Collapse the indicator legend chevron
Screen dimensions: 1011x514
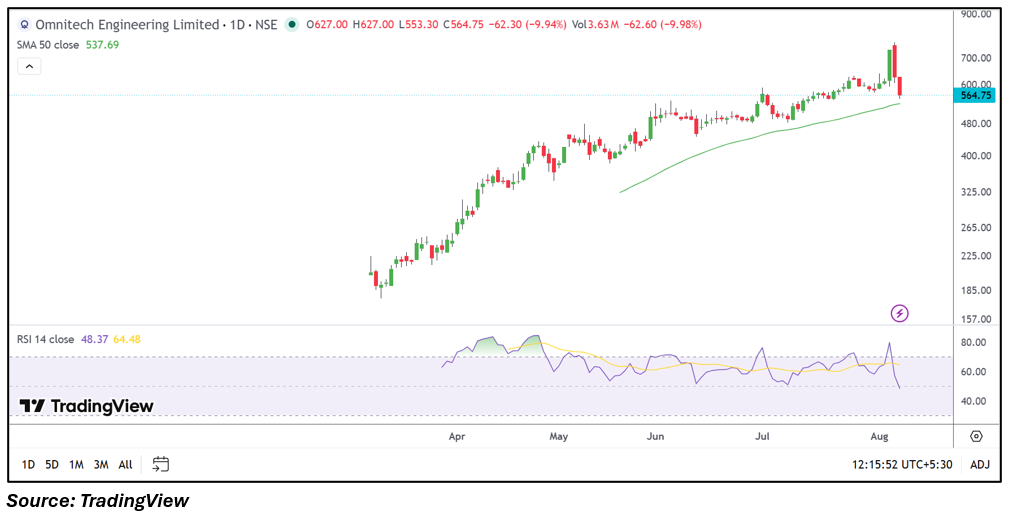point(29,66)
